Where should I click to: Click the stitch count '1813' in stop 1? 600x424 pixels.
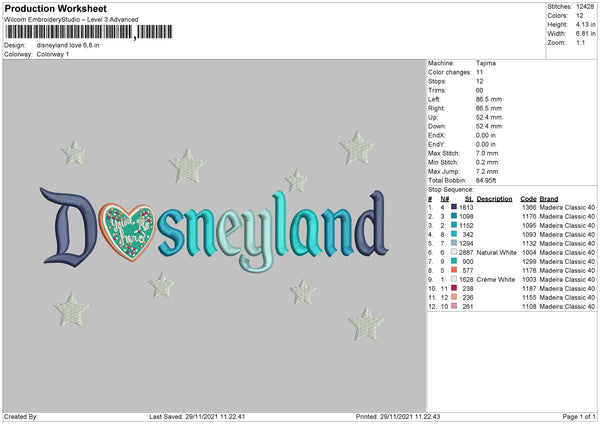[x=466, y=207]
